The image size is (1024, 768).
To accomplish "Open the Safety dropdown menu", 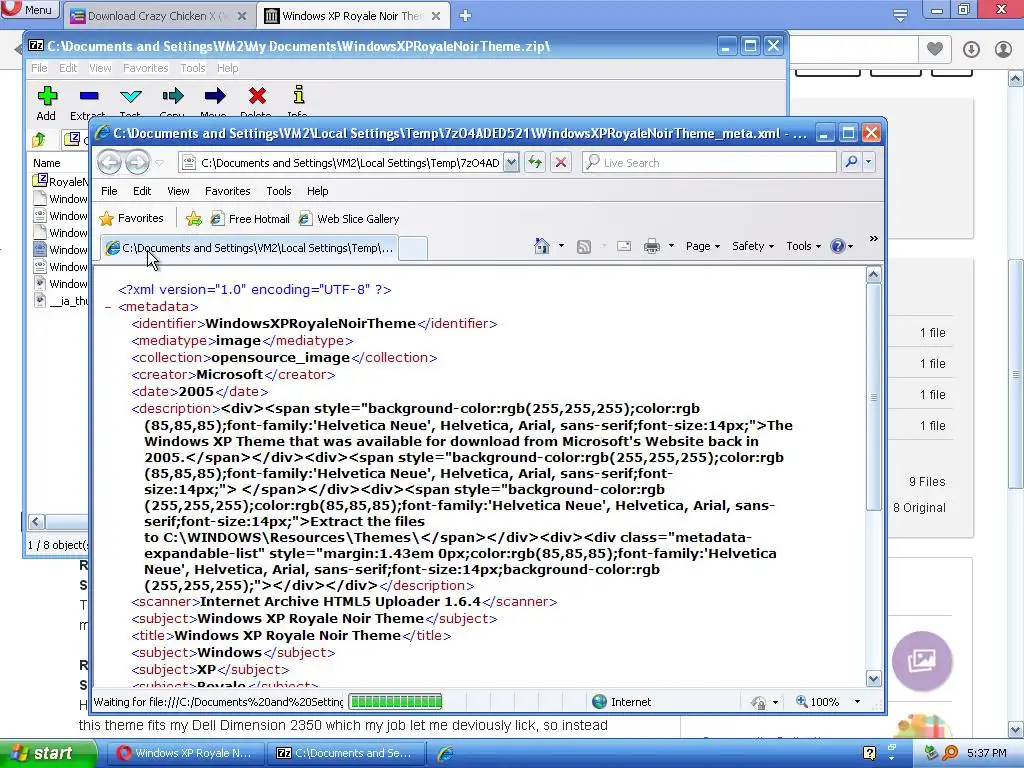I will tap(752, 246).
